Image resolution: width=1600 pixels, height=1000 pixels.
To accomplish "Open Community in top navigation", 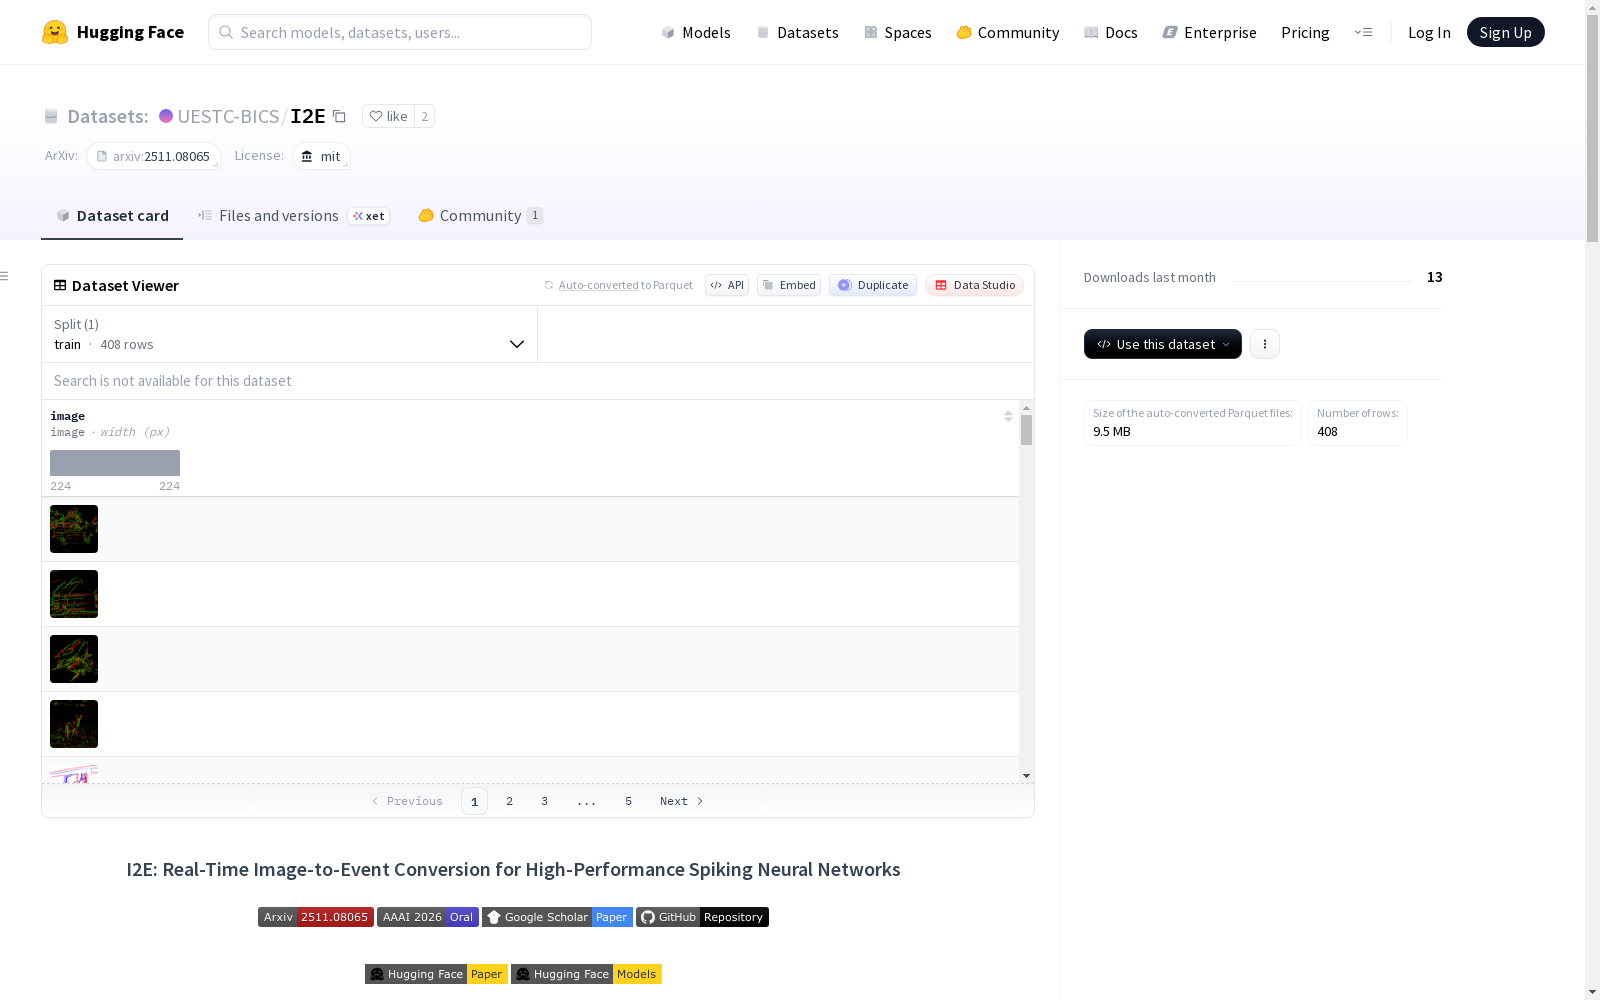I will pos(1008,32).
